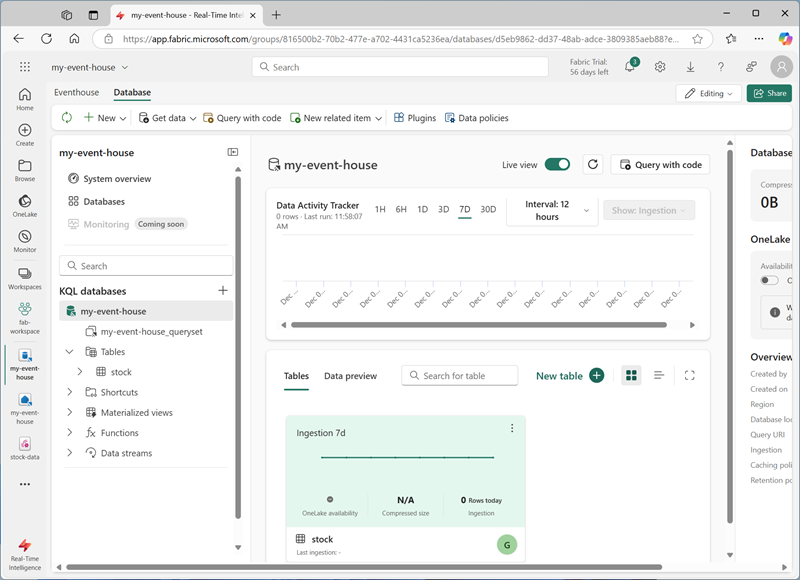Open Editing mode dropdown
The image size is (800, 580).
[708, 93]
